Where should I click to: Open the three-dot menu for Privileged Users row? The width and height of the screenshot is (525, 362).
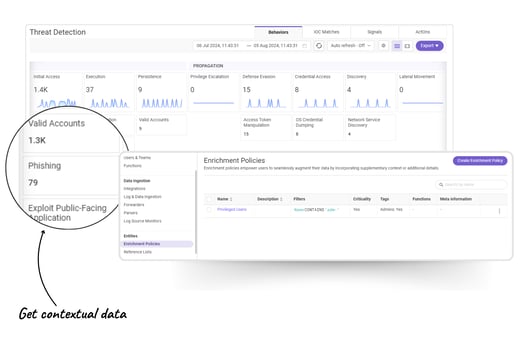coord(499,211)
